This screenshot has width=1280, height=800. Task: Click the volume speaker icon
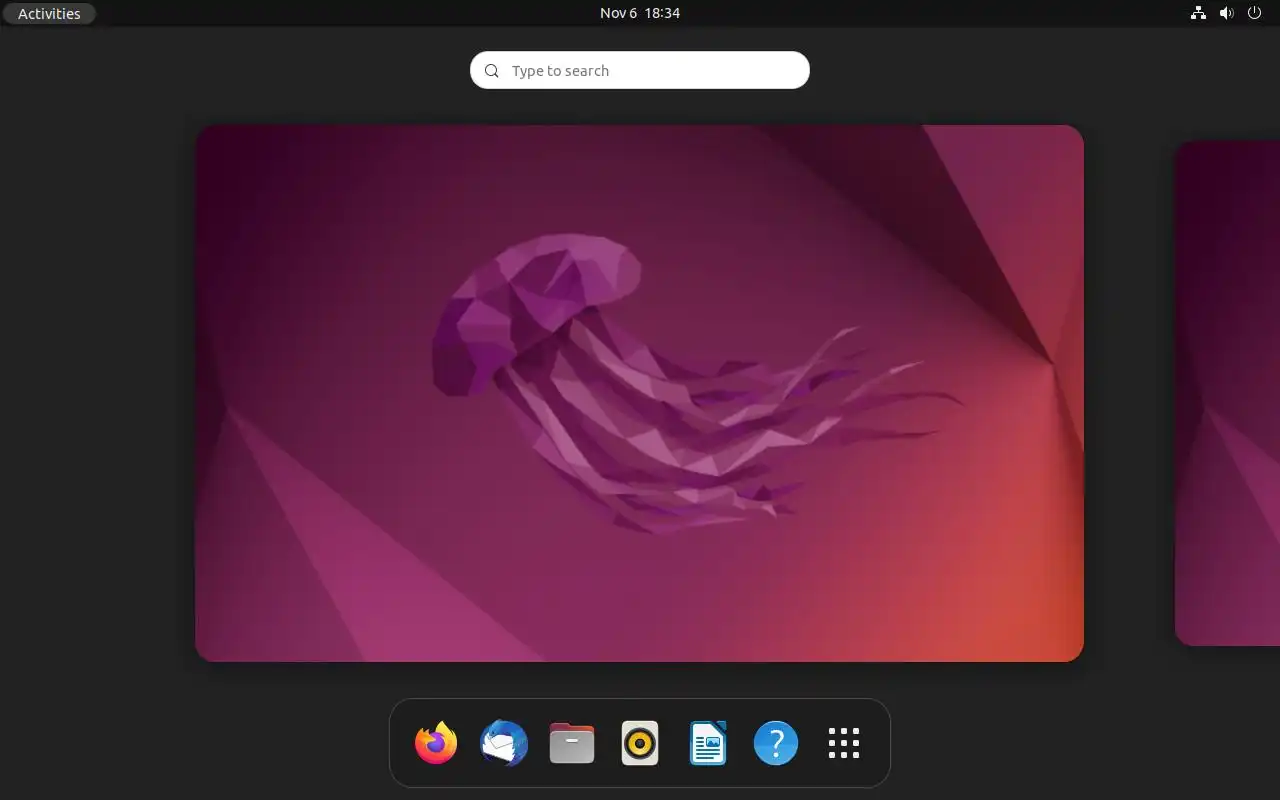[1227, 13]
